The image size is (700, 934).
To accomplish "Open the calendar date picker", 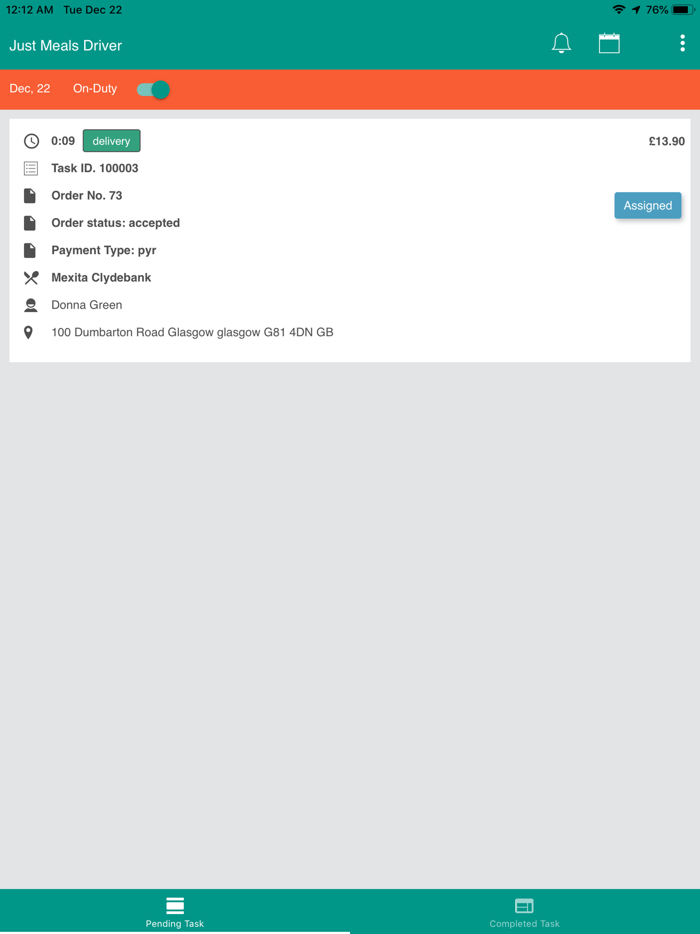I will click(x=609, y=43).
